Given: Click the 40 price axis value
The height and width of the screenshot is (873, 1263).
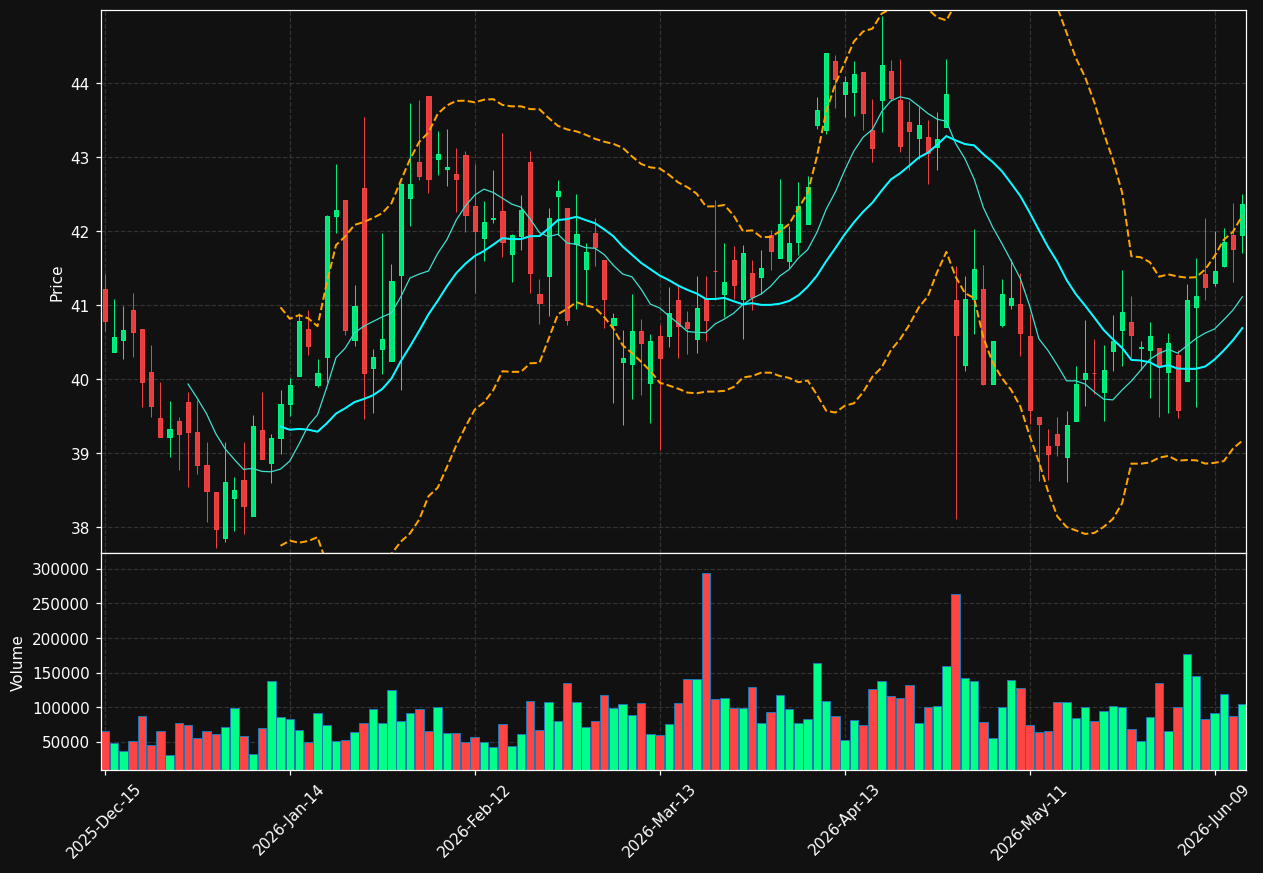Looking at the screenshot, I should [79, 380].
